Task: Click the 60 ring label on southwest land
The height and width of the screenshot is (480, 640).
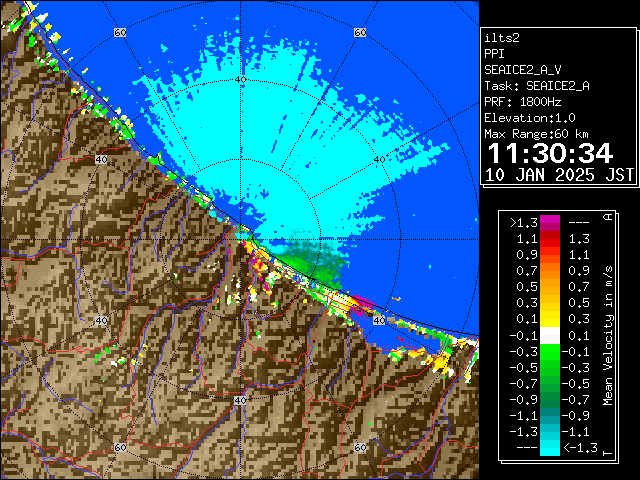Action: coord(120,447)
